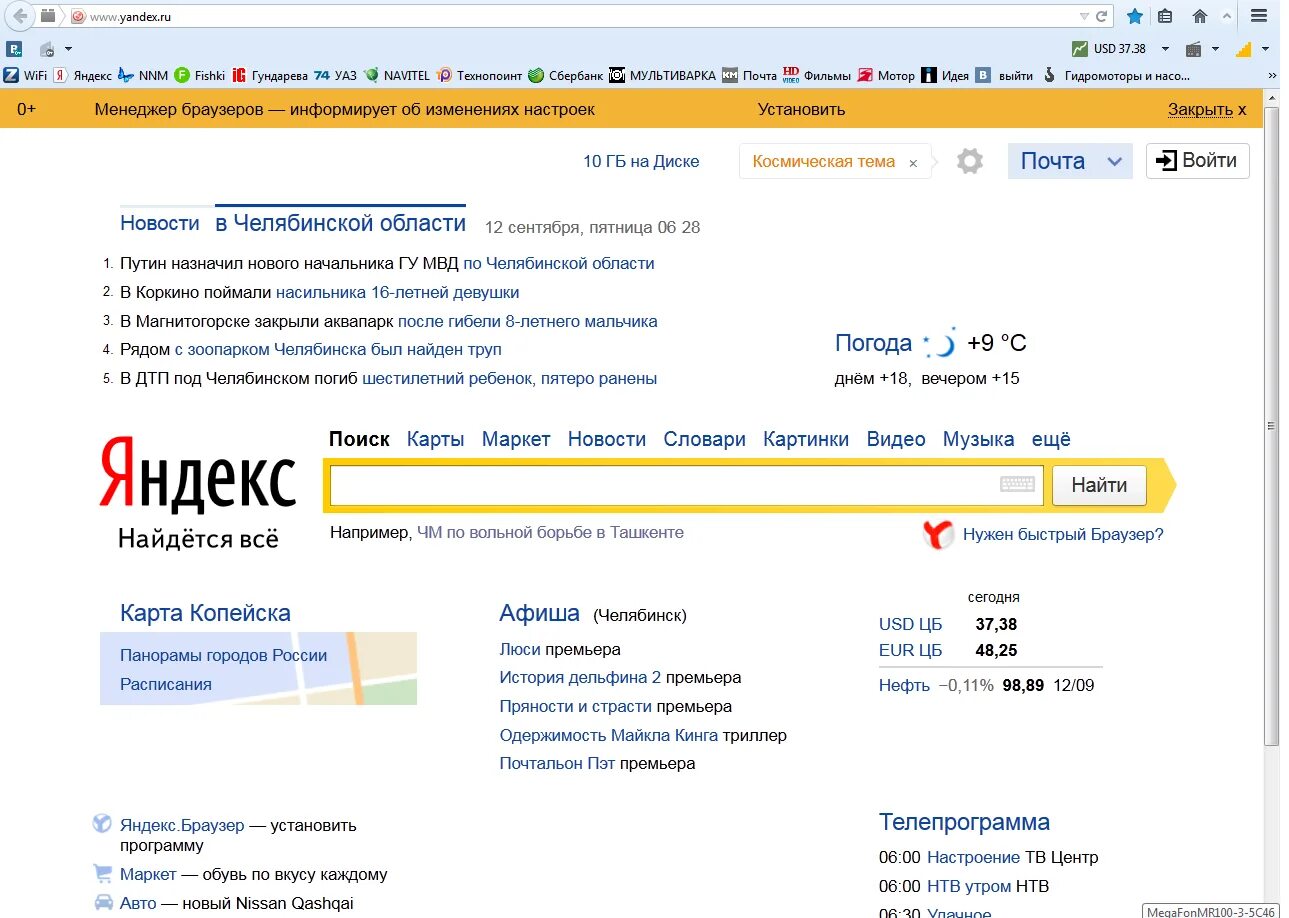Open Сбербанк bookmark
Screen dimensions: 1289x918
(x=566, y=75)
